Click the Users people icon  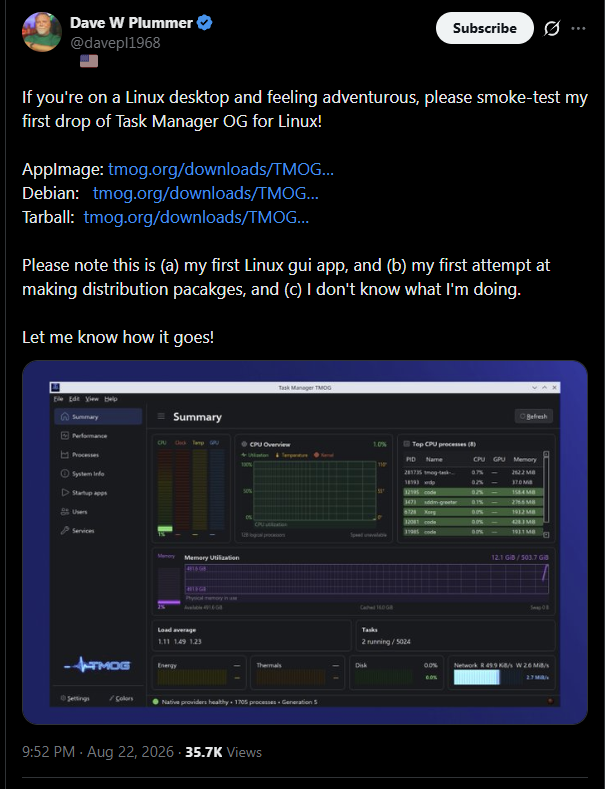point(64,512)
